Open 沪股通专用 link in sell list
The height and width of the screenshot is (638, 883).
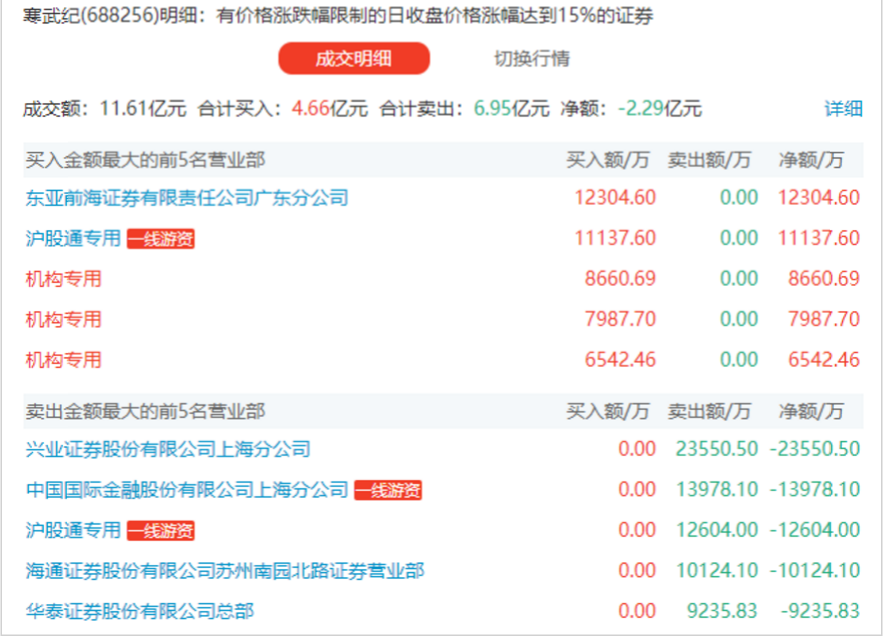click(73, 530)
